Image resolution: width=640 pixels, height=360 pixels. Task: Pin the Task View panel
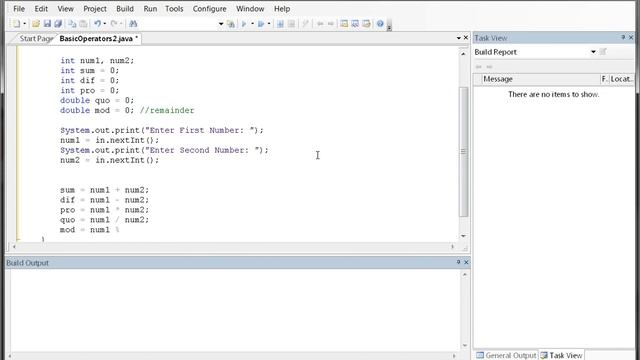point(623,38)
